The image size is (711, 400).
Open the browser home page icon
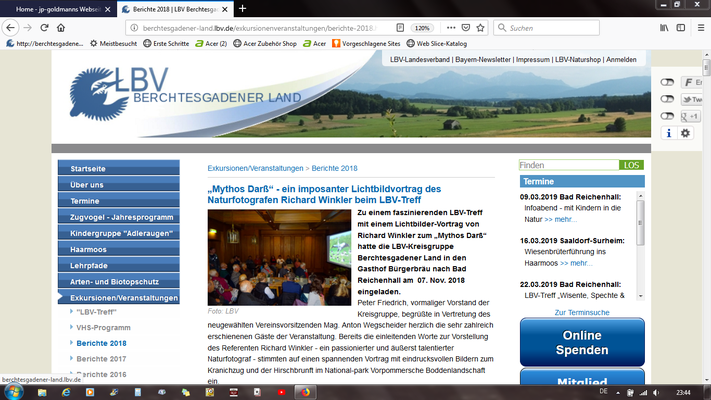point(61,28)
